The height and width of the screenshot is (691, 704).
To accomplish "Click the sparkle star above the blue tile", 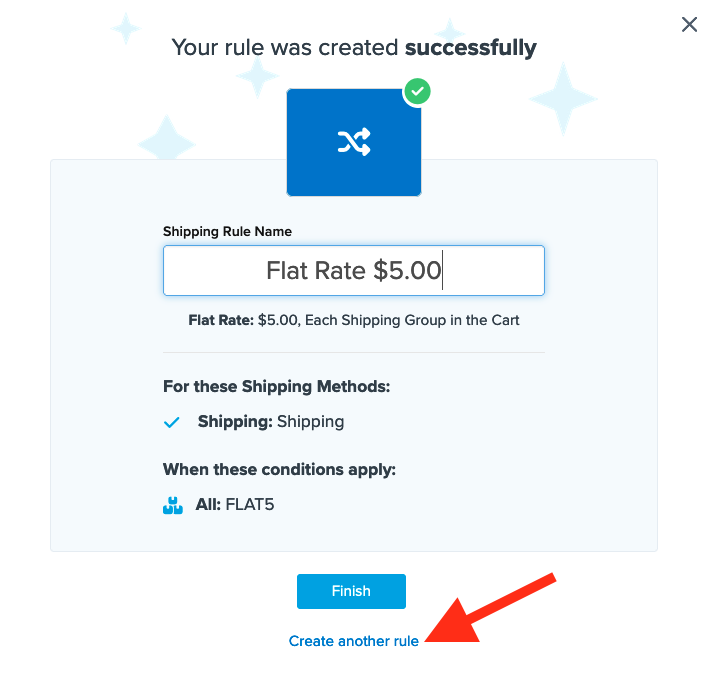I will (x=258, y=75).
